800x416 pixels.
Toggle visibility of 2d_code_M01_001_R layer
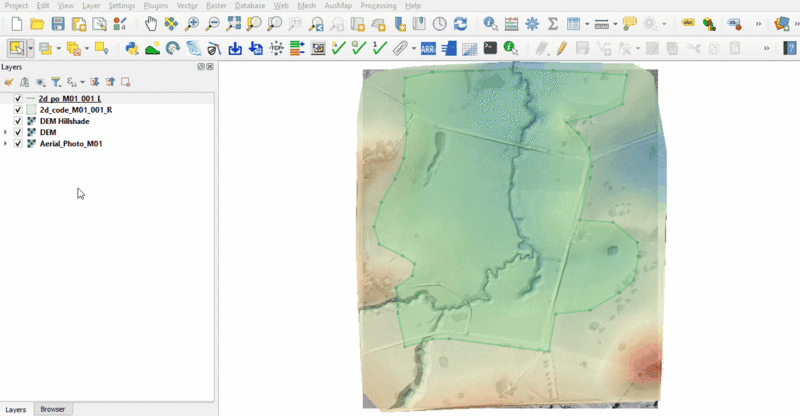coord(18,110)
